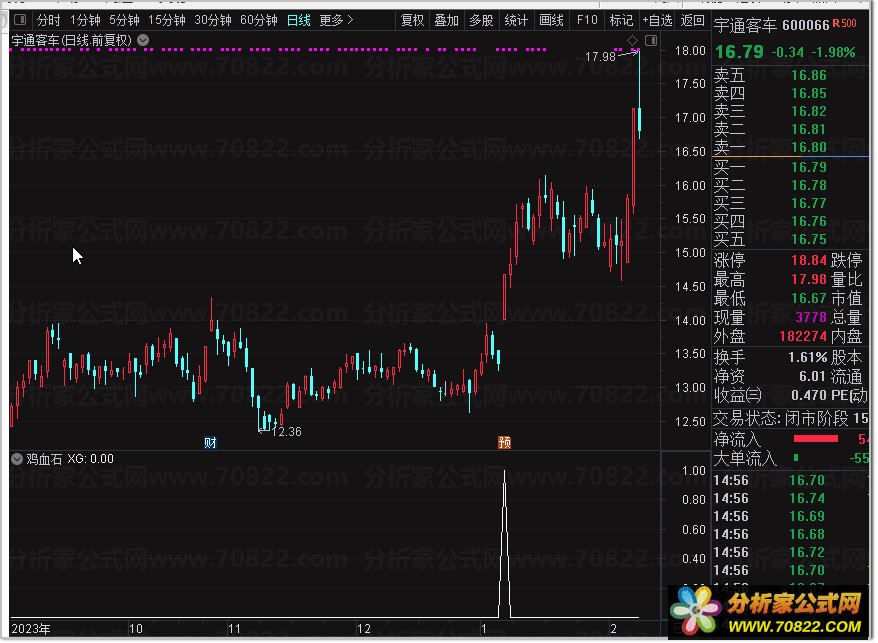
Task: Click the 宇通客车 stock name header
Action: (x=745, y=25)
